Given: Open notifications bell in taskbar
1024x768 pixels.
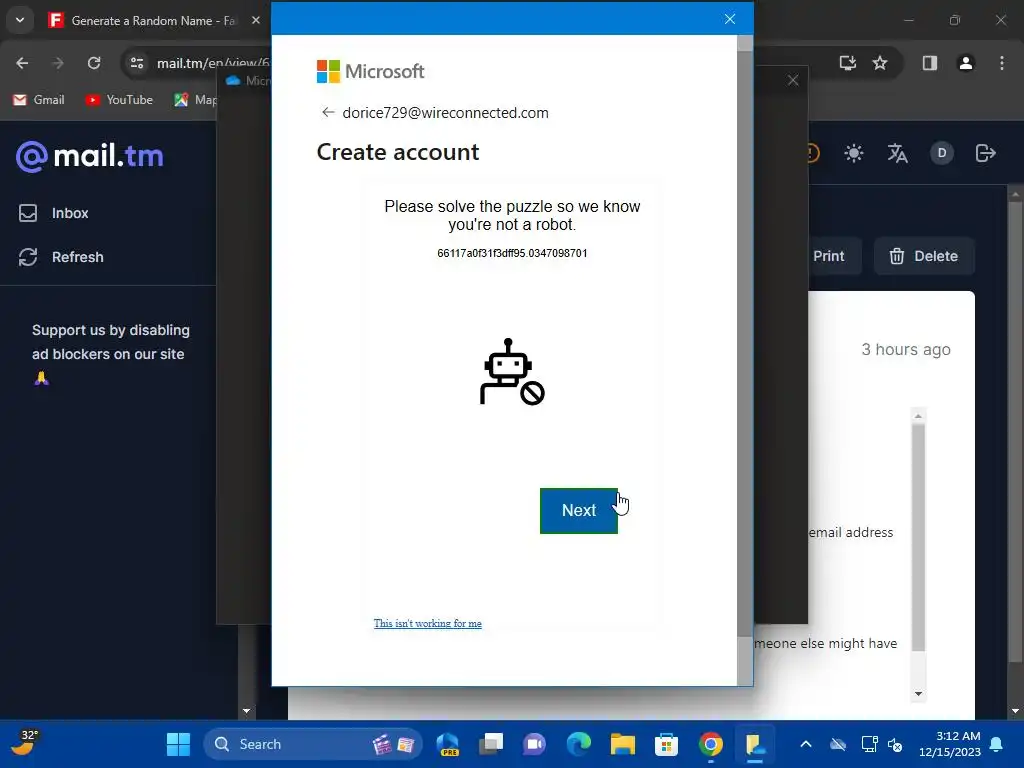Looking at the screenshot, I should (x=997, y=744).
